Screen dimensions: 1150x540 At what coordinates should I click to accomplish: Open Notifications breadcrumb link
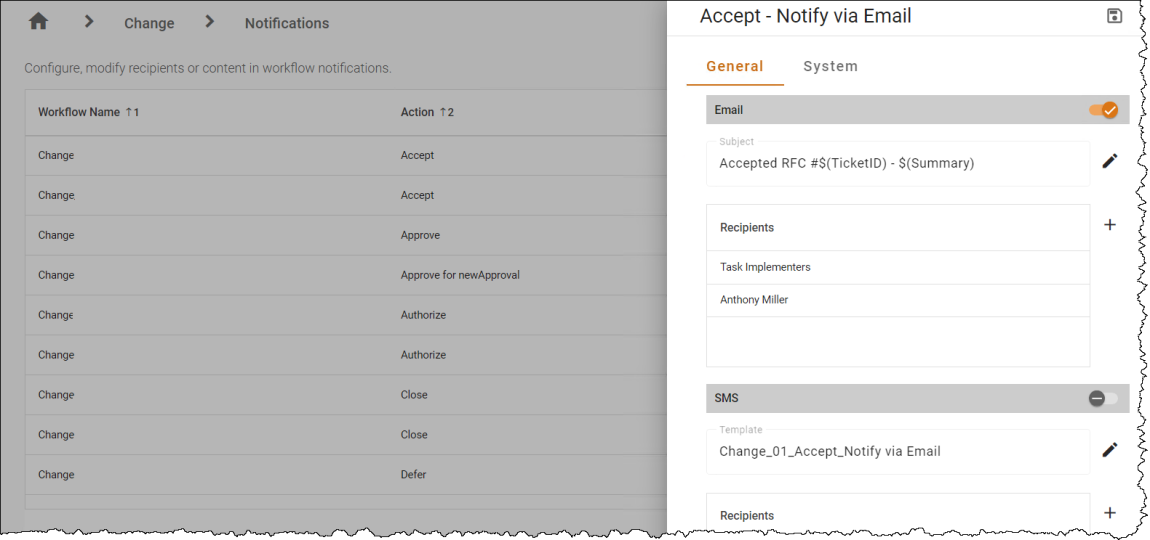point(287,23)
